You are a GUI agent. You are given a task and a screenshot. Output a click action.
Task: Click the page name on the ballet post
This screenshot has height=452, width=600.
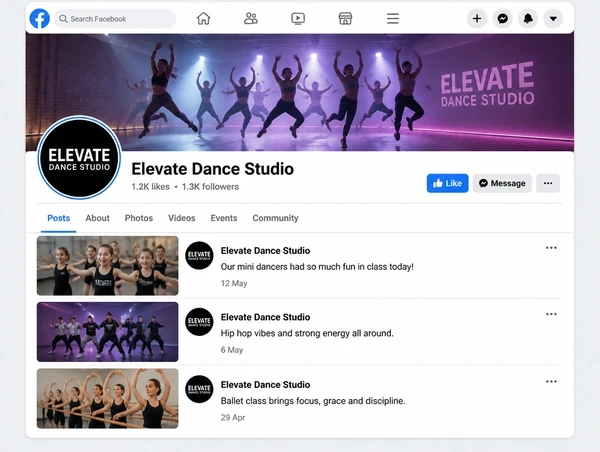(265, 385)
